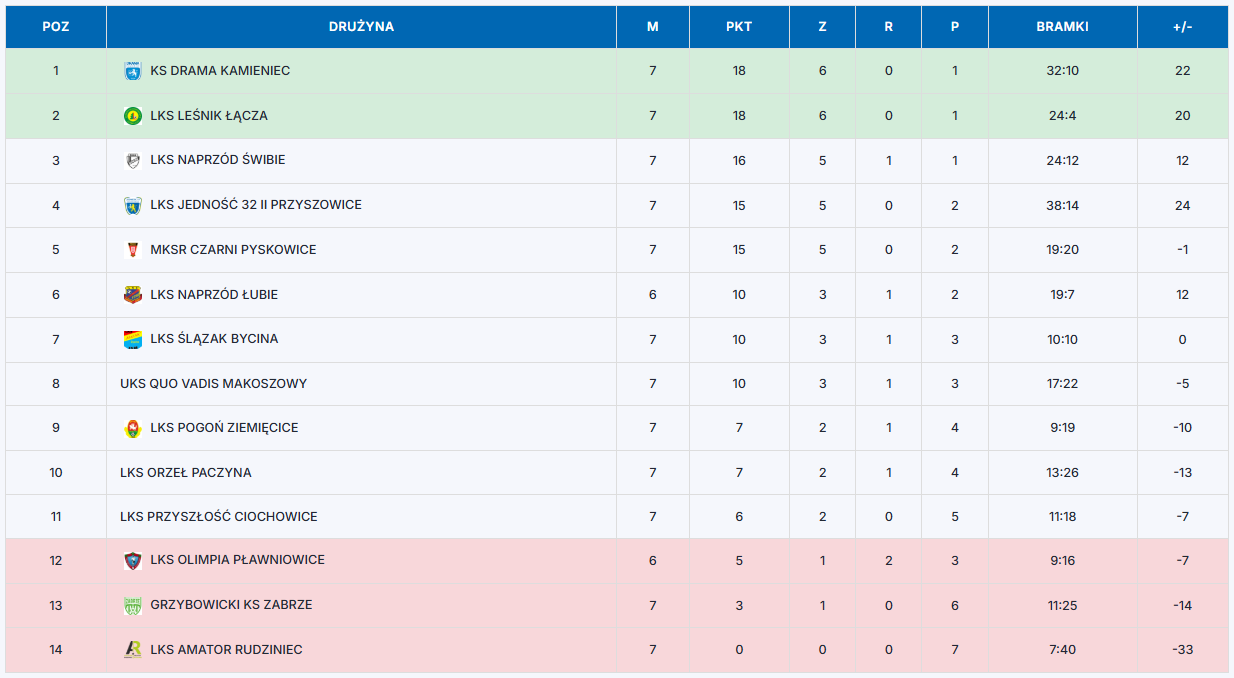The width and height of the screenshot is (1234, 678).
Task: Click the POZ column header
Action: click(x=56, y=27)
